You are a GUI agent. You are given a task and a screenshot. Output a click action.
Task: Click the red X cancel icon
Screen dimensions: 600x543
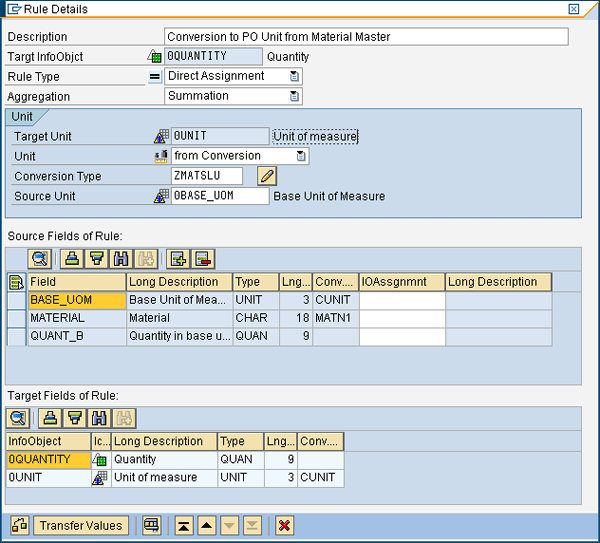(x=284, y=525)
